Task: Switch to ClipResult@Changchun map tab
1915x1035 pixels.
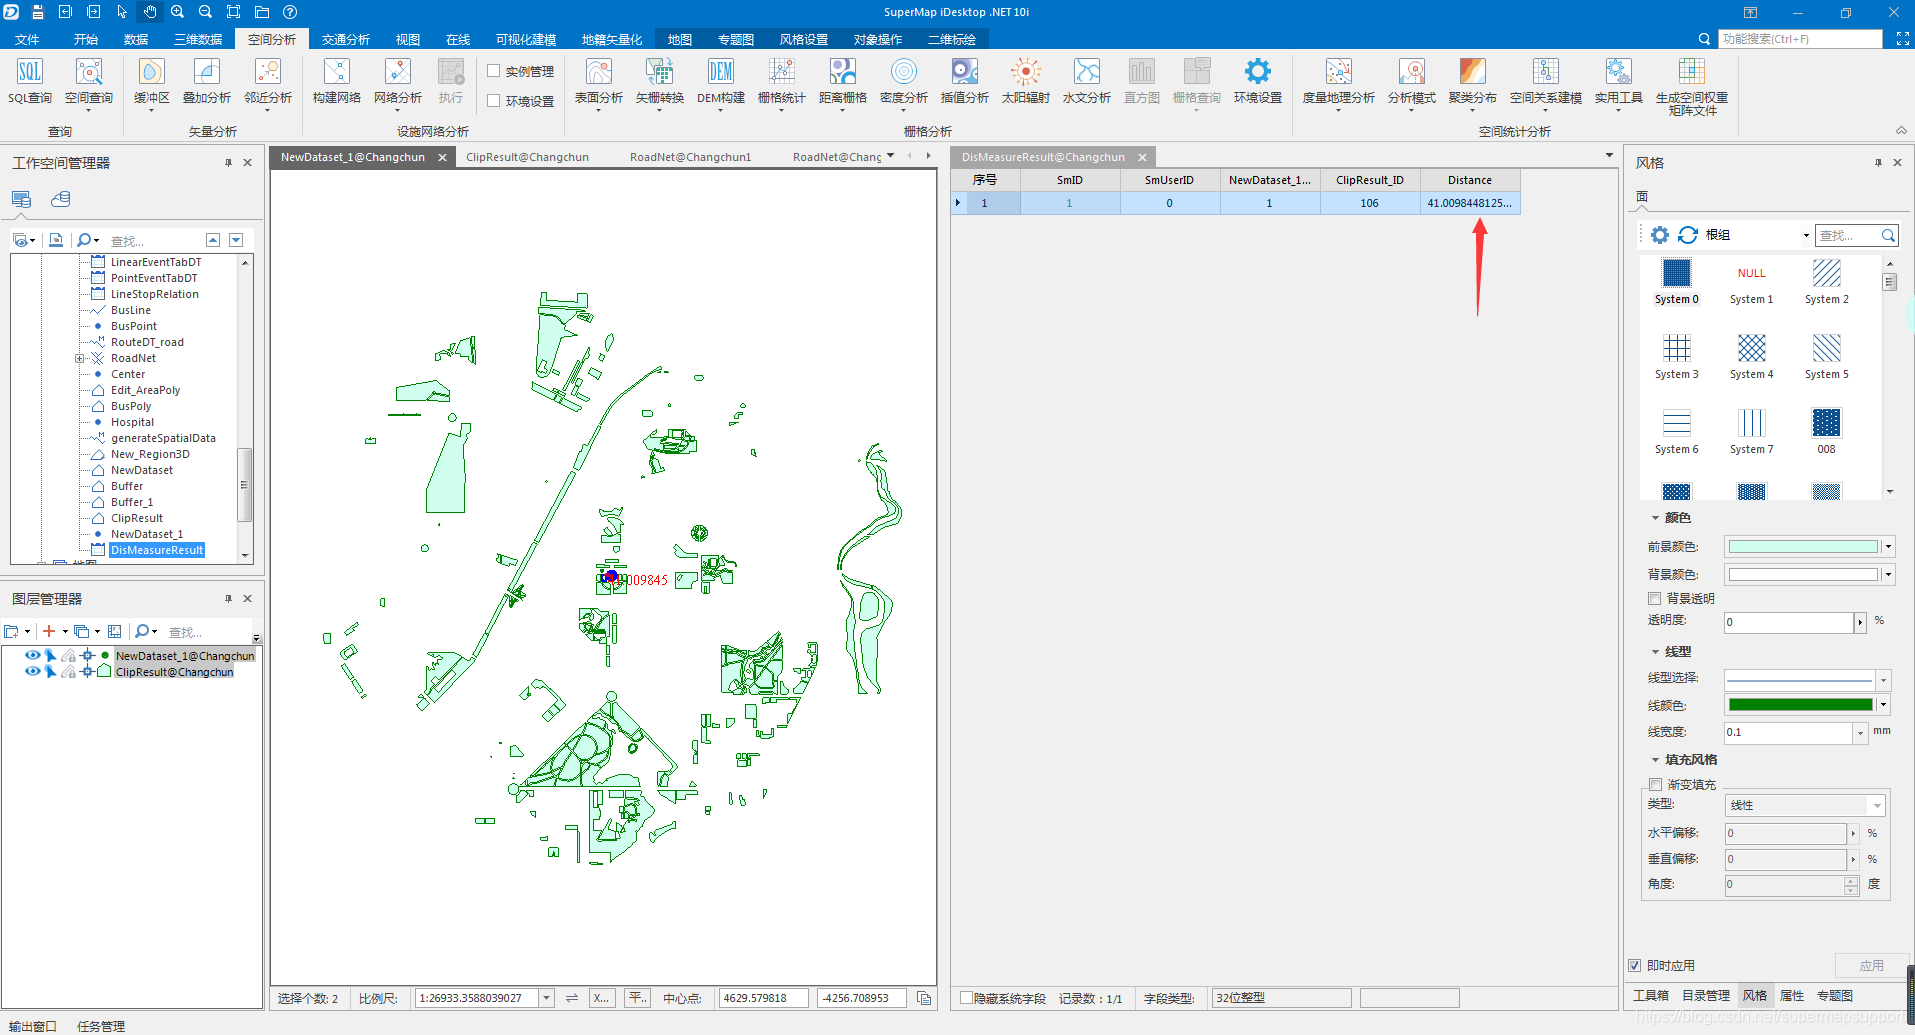Action: 527,157
